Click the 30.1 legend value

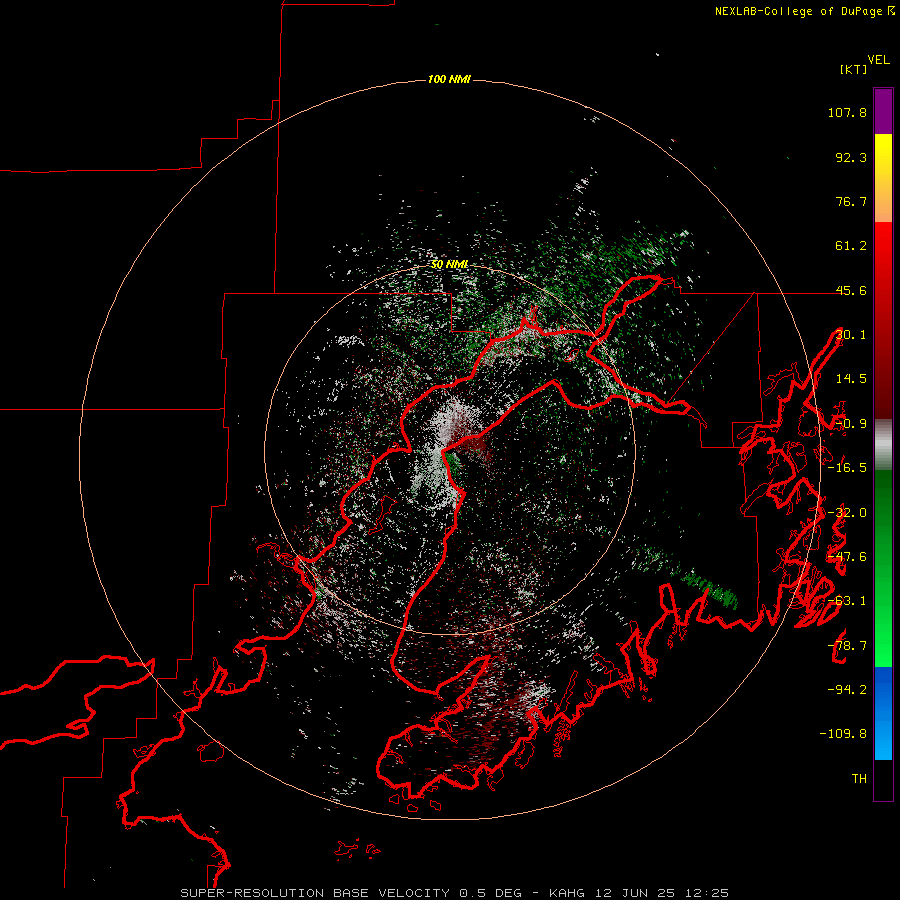pyautogui.click(x=851, y=335)
